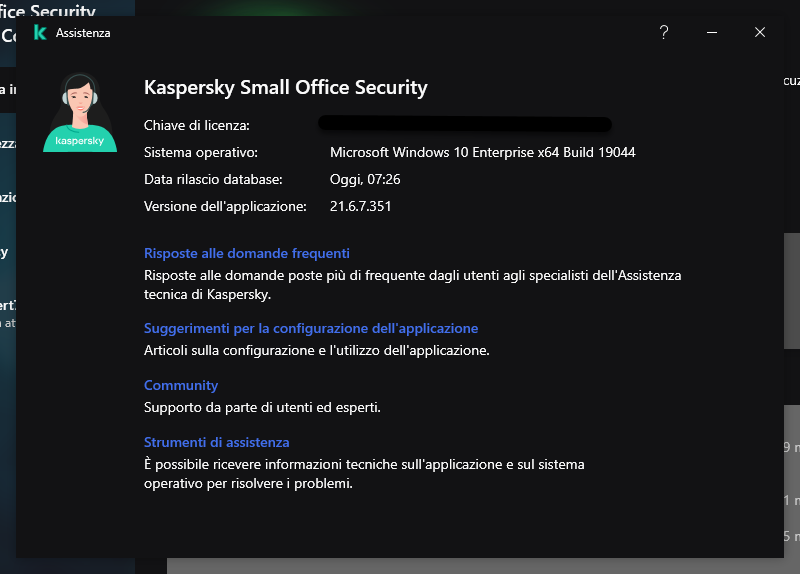This screenshot has height=574, width=800.
Task: Click the support agent headset avatar
Action: coord(80,112)
